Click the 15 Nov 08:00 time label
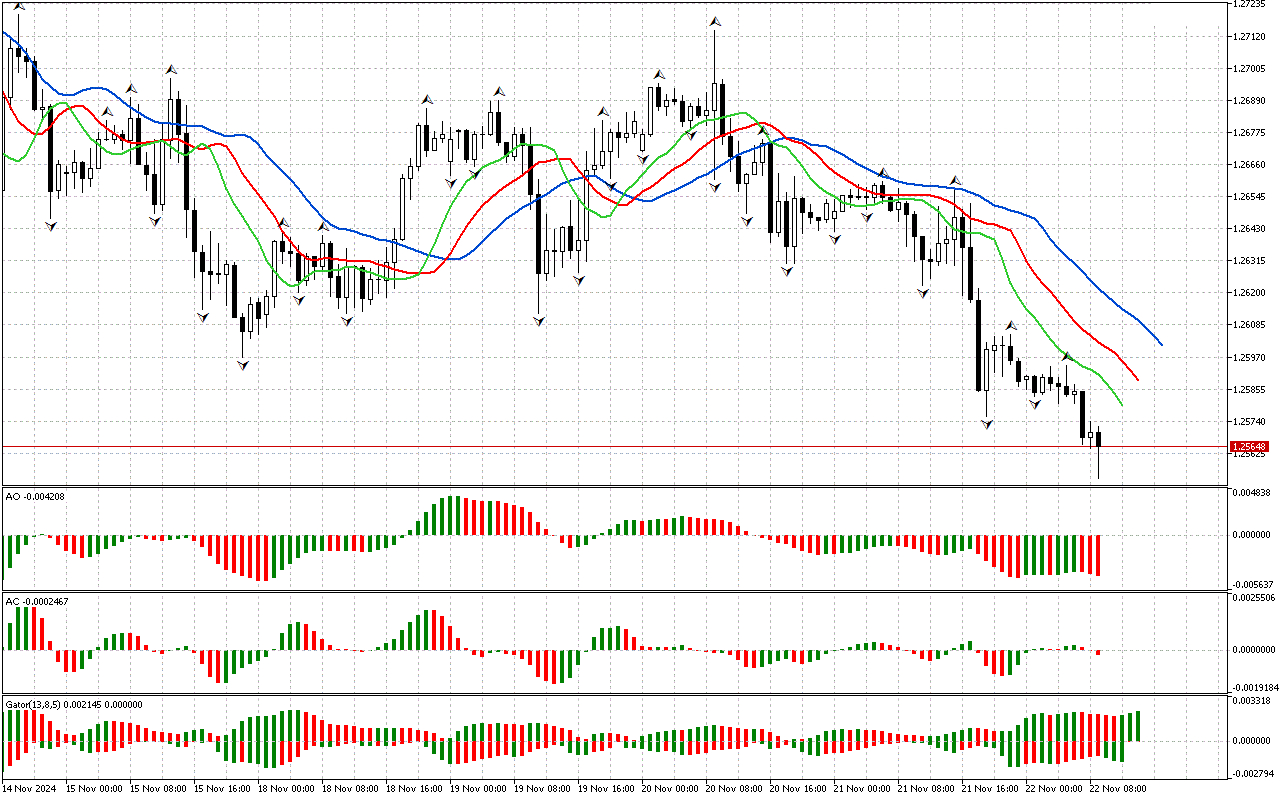This screenshot has width=1280, height=800. pos(158,789)
